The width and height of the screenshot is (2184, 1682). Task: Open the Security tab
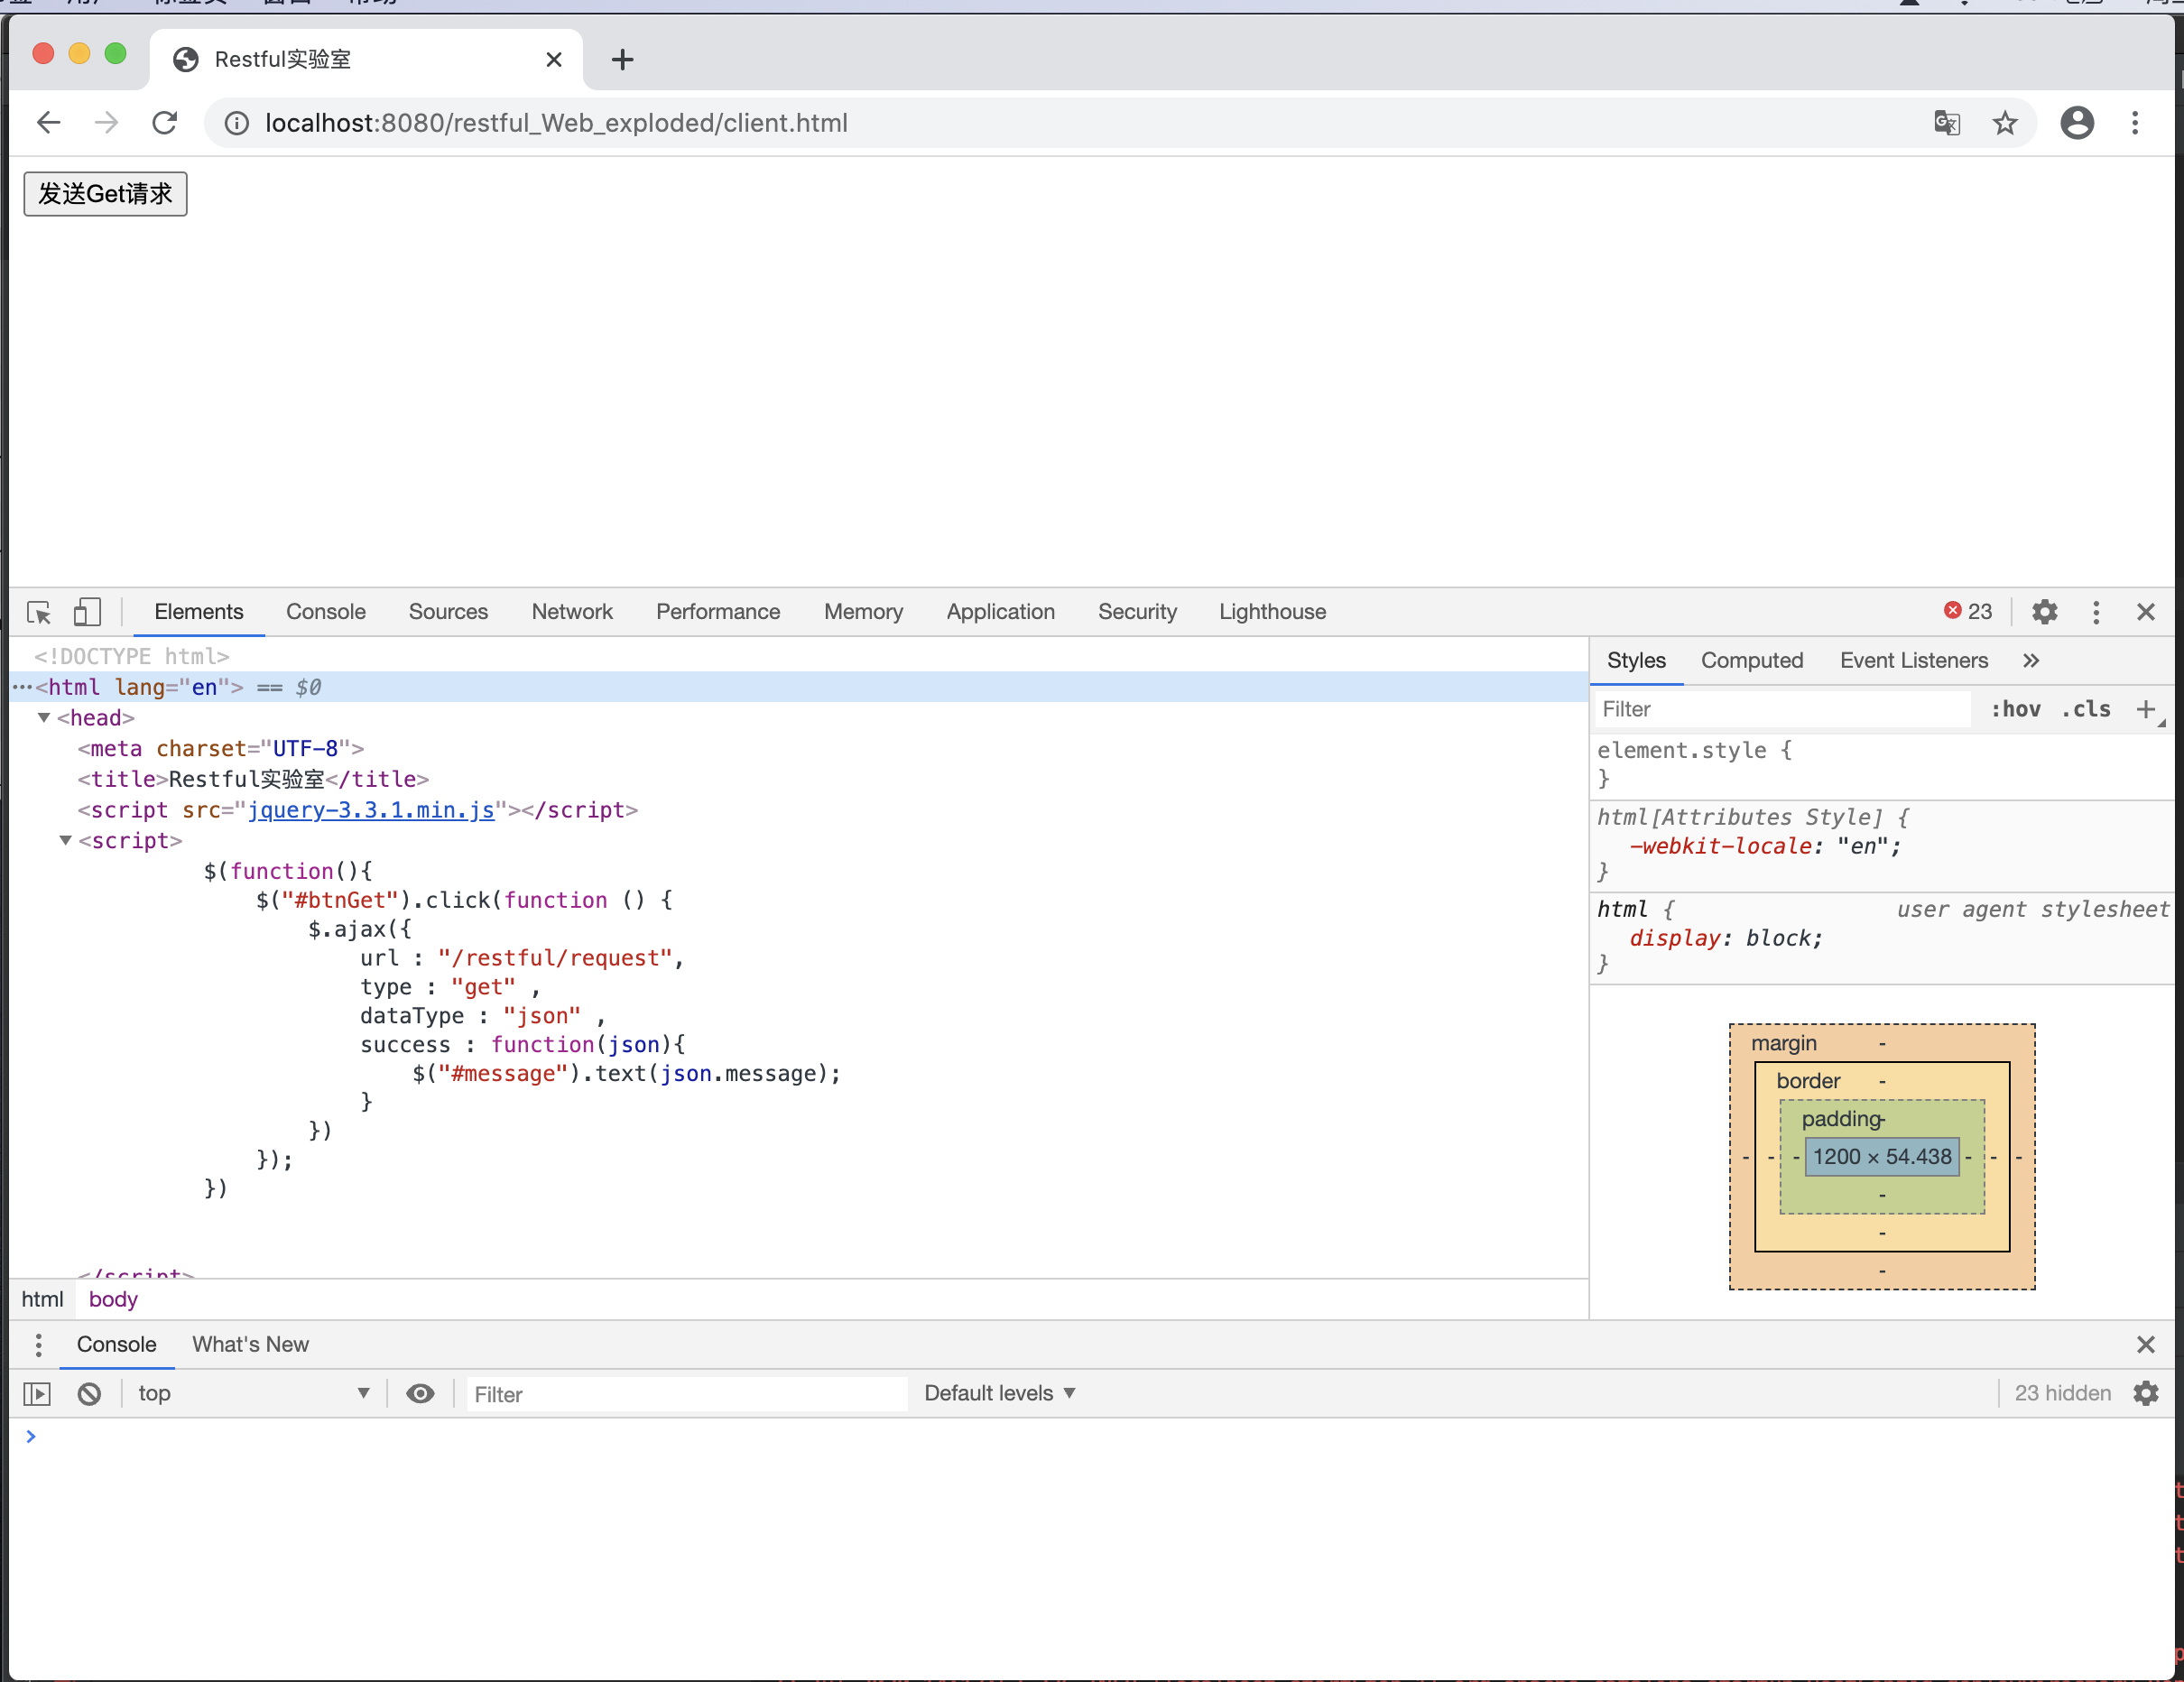tap(1137, 612)
